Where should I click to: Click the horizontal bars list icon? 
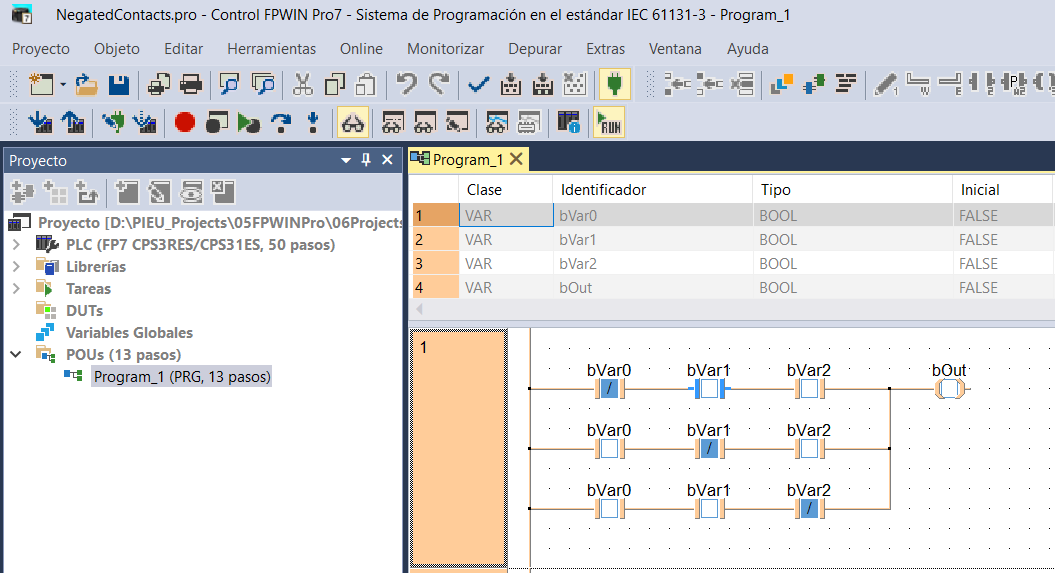pos(846,85)
